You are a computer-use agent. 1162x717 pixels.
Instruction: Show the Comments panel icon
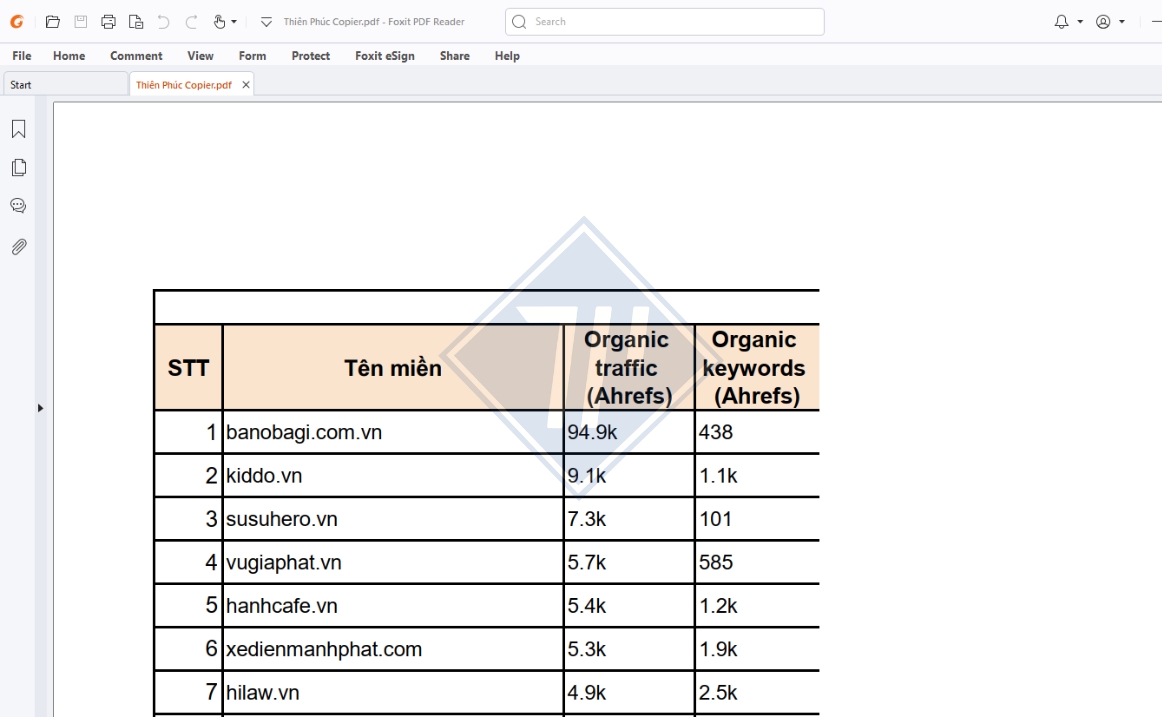[x=18, y=206]
